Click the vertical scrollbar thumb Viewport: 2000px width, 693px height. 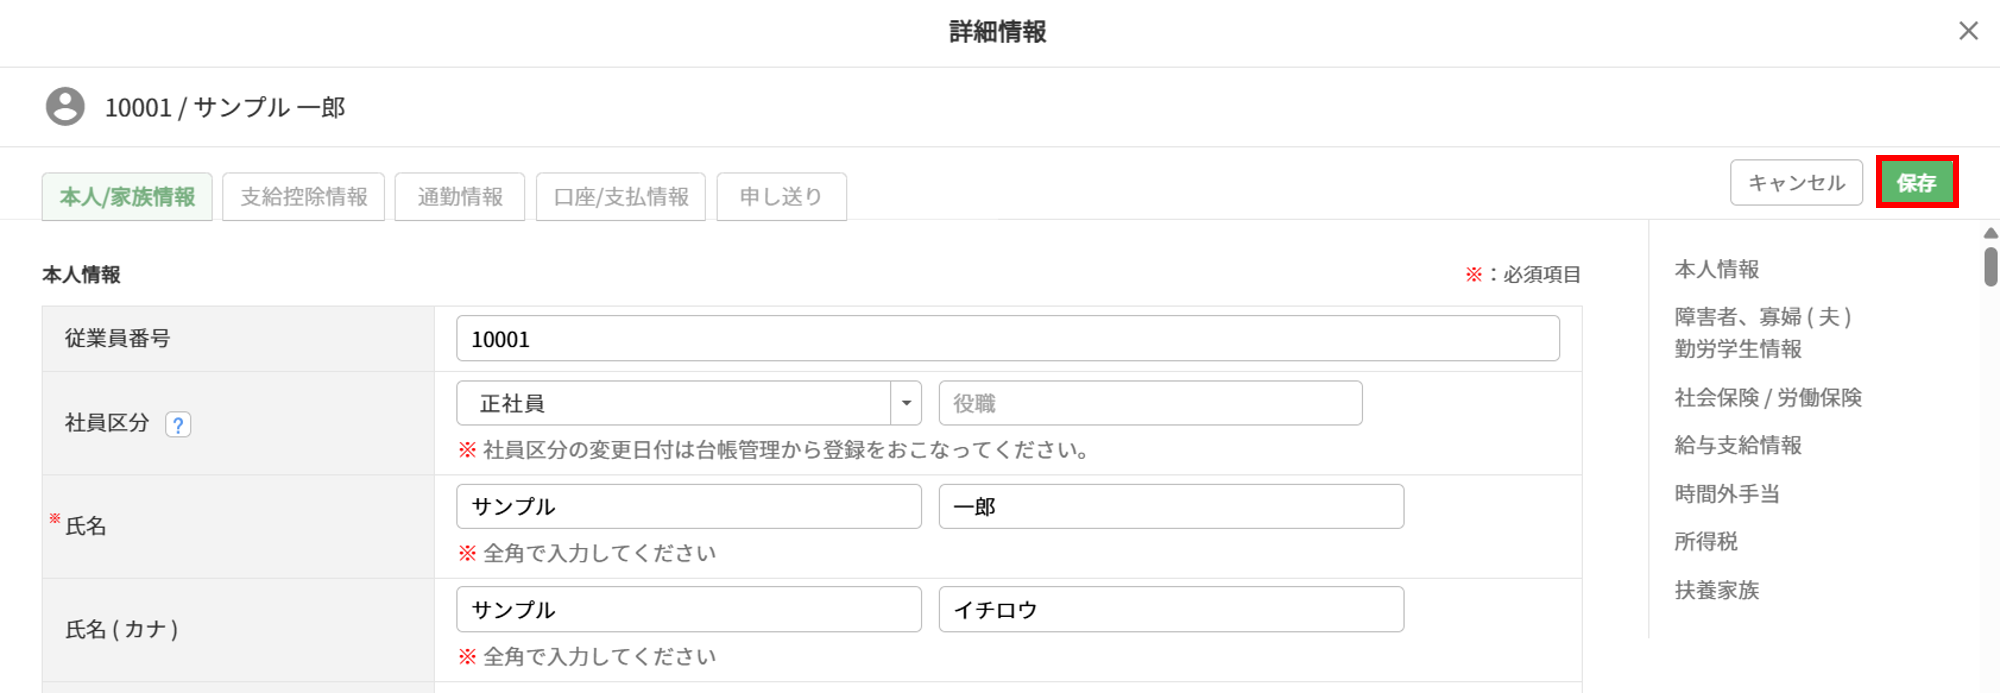point(1990,267)
